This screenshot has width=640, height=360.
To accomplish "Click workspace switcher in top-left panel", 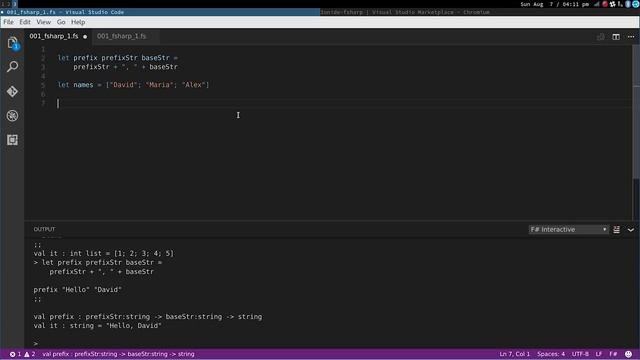I will pyautogui.click(x=9, y=4).
